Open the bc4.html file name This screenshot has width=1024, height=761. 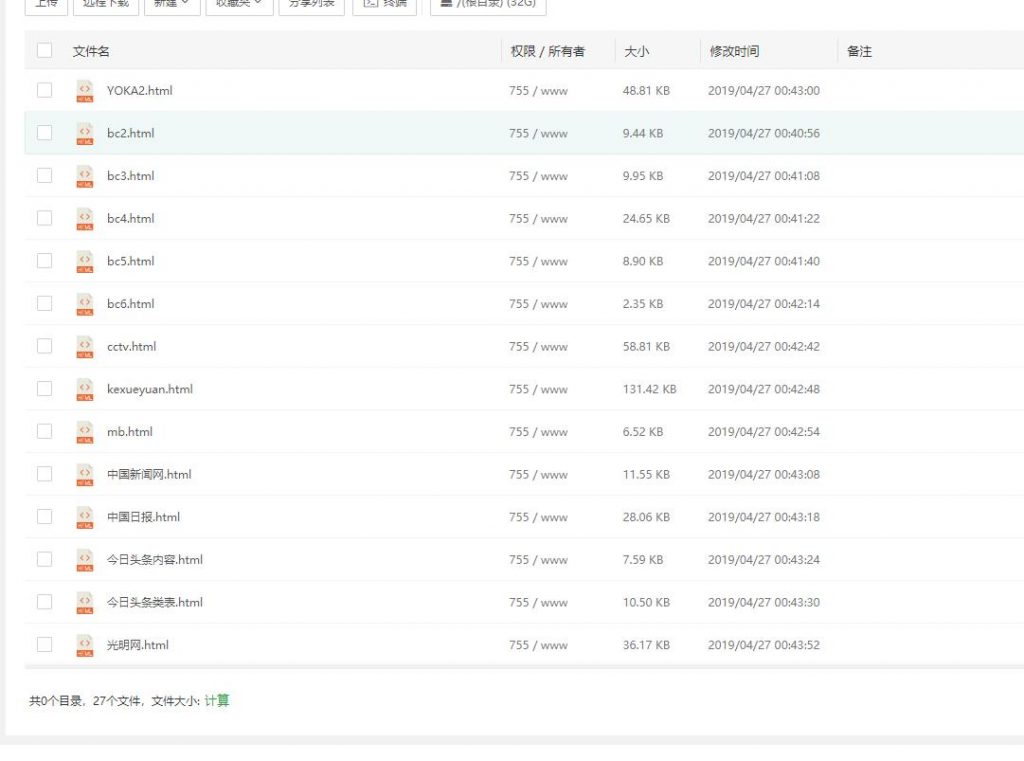(x=131, y=219)
